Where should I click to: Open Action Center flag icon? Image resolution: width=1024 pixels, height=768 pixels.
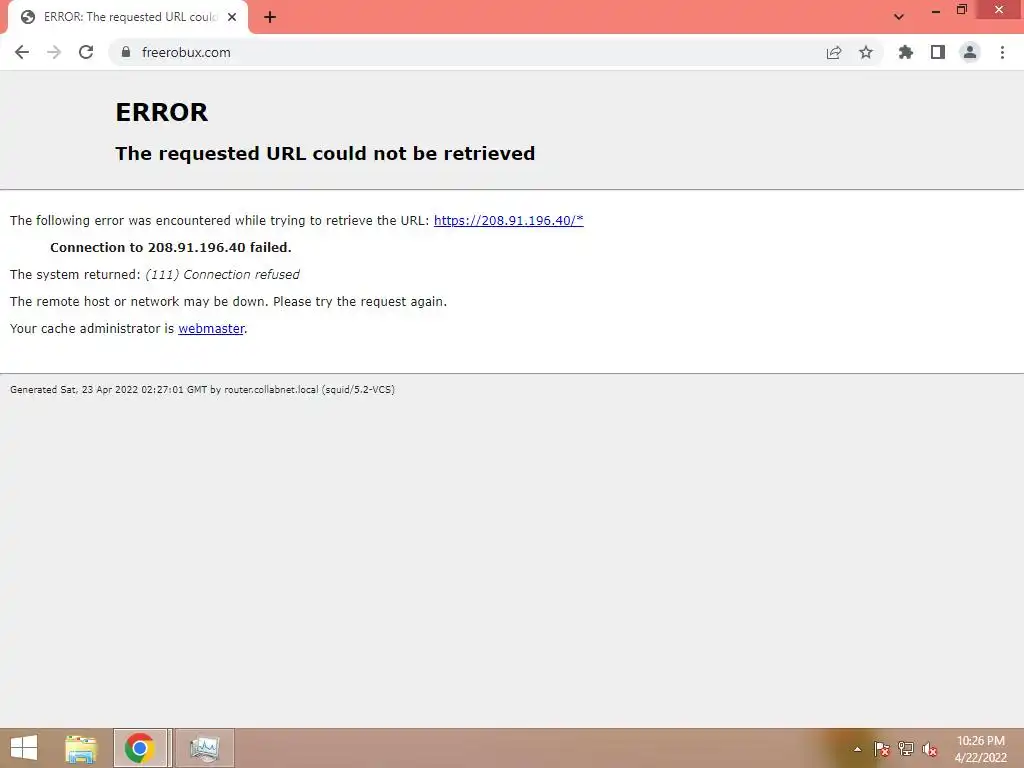point(881,749)
